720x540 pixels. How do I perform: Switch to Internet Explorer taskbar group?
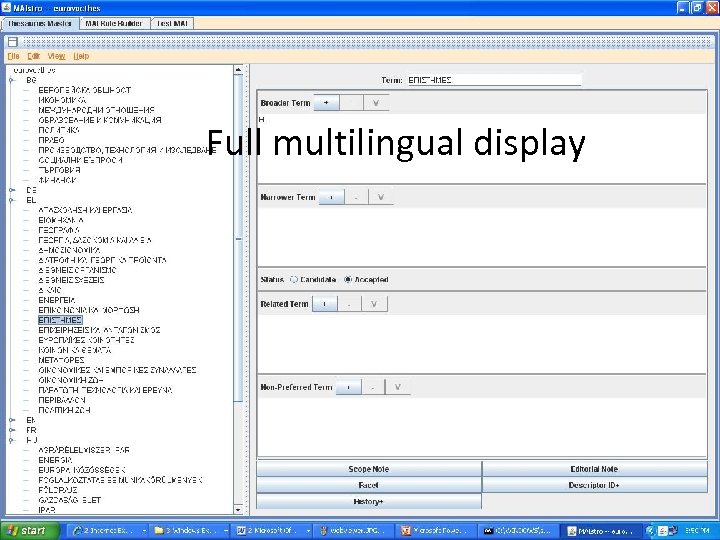108,531
